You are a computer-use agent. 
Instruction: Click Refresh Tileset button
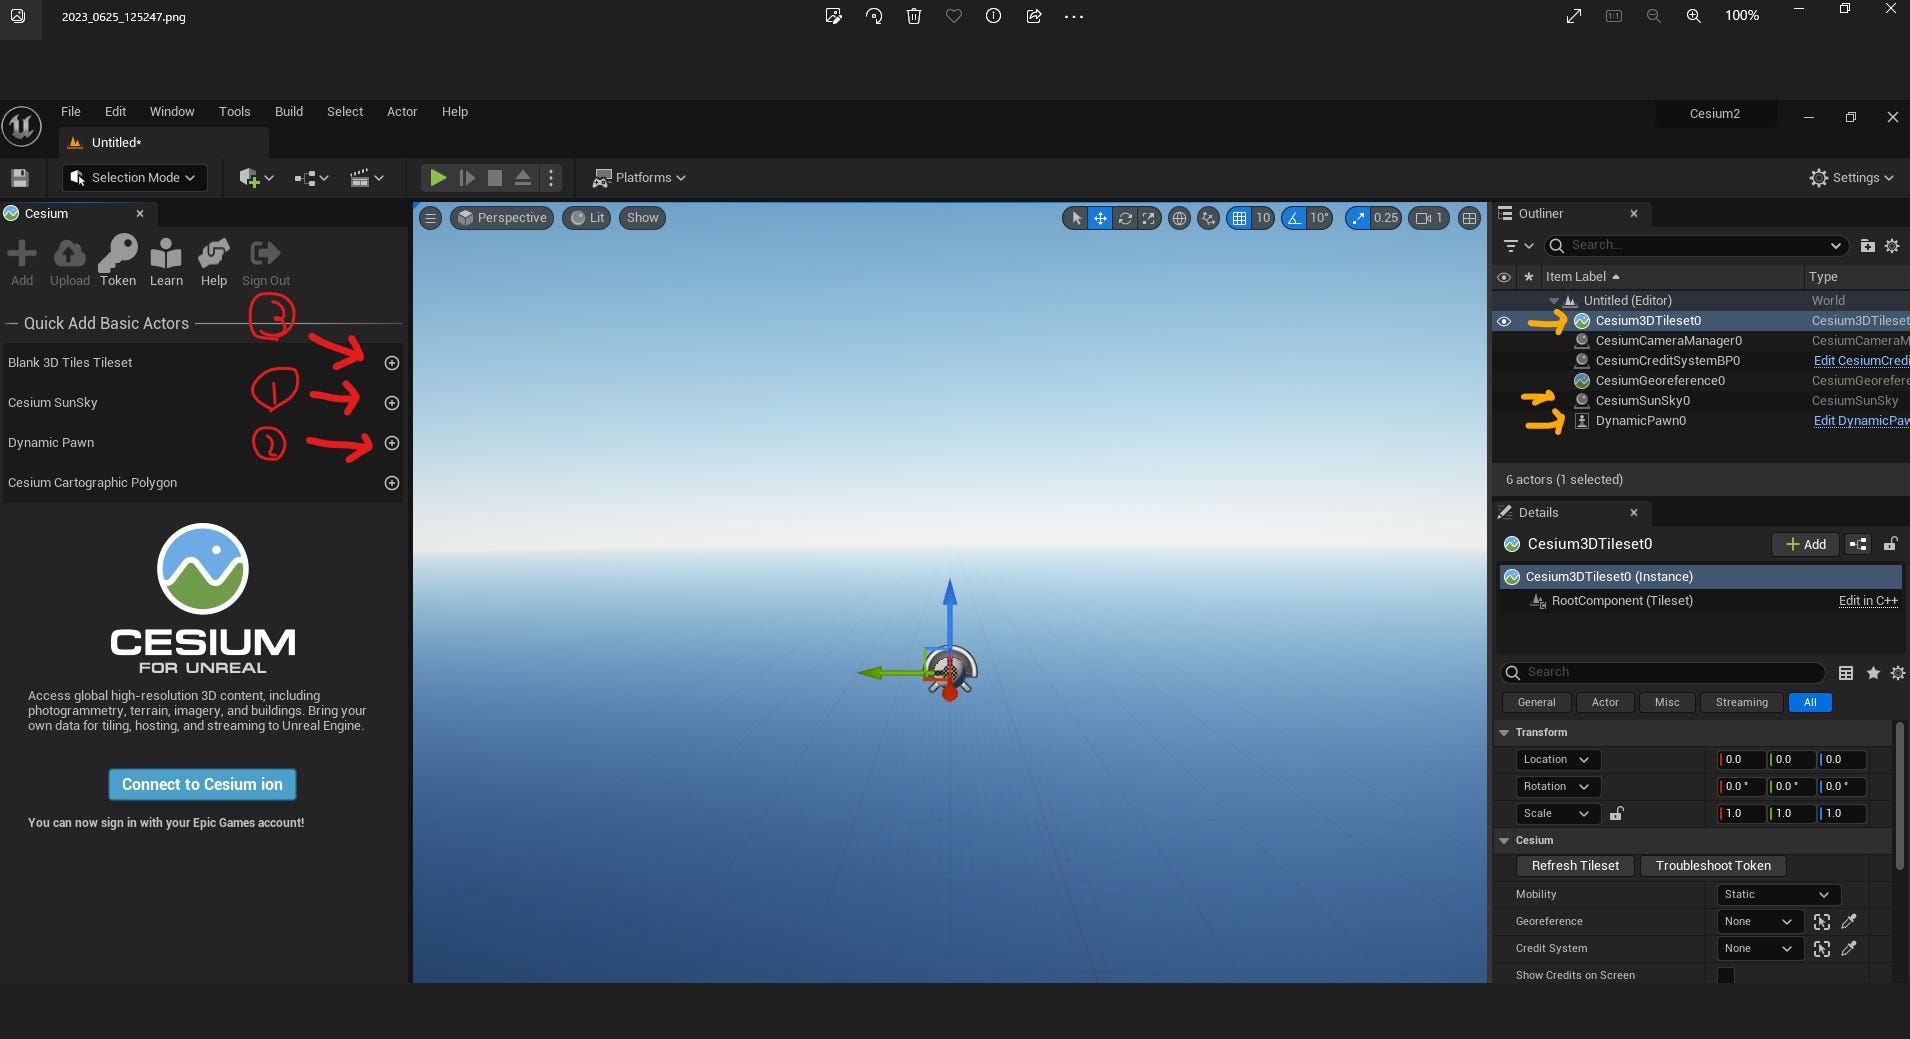coord(1575,866)
